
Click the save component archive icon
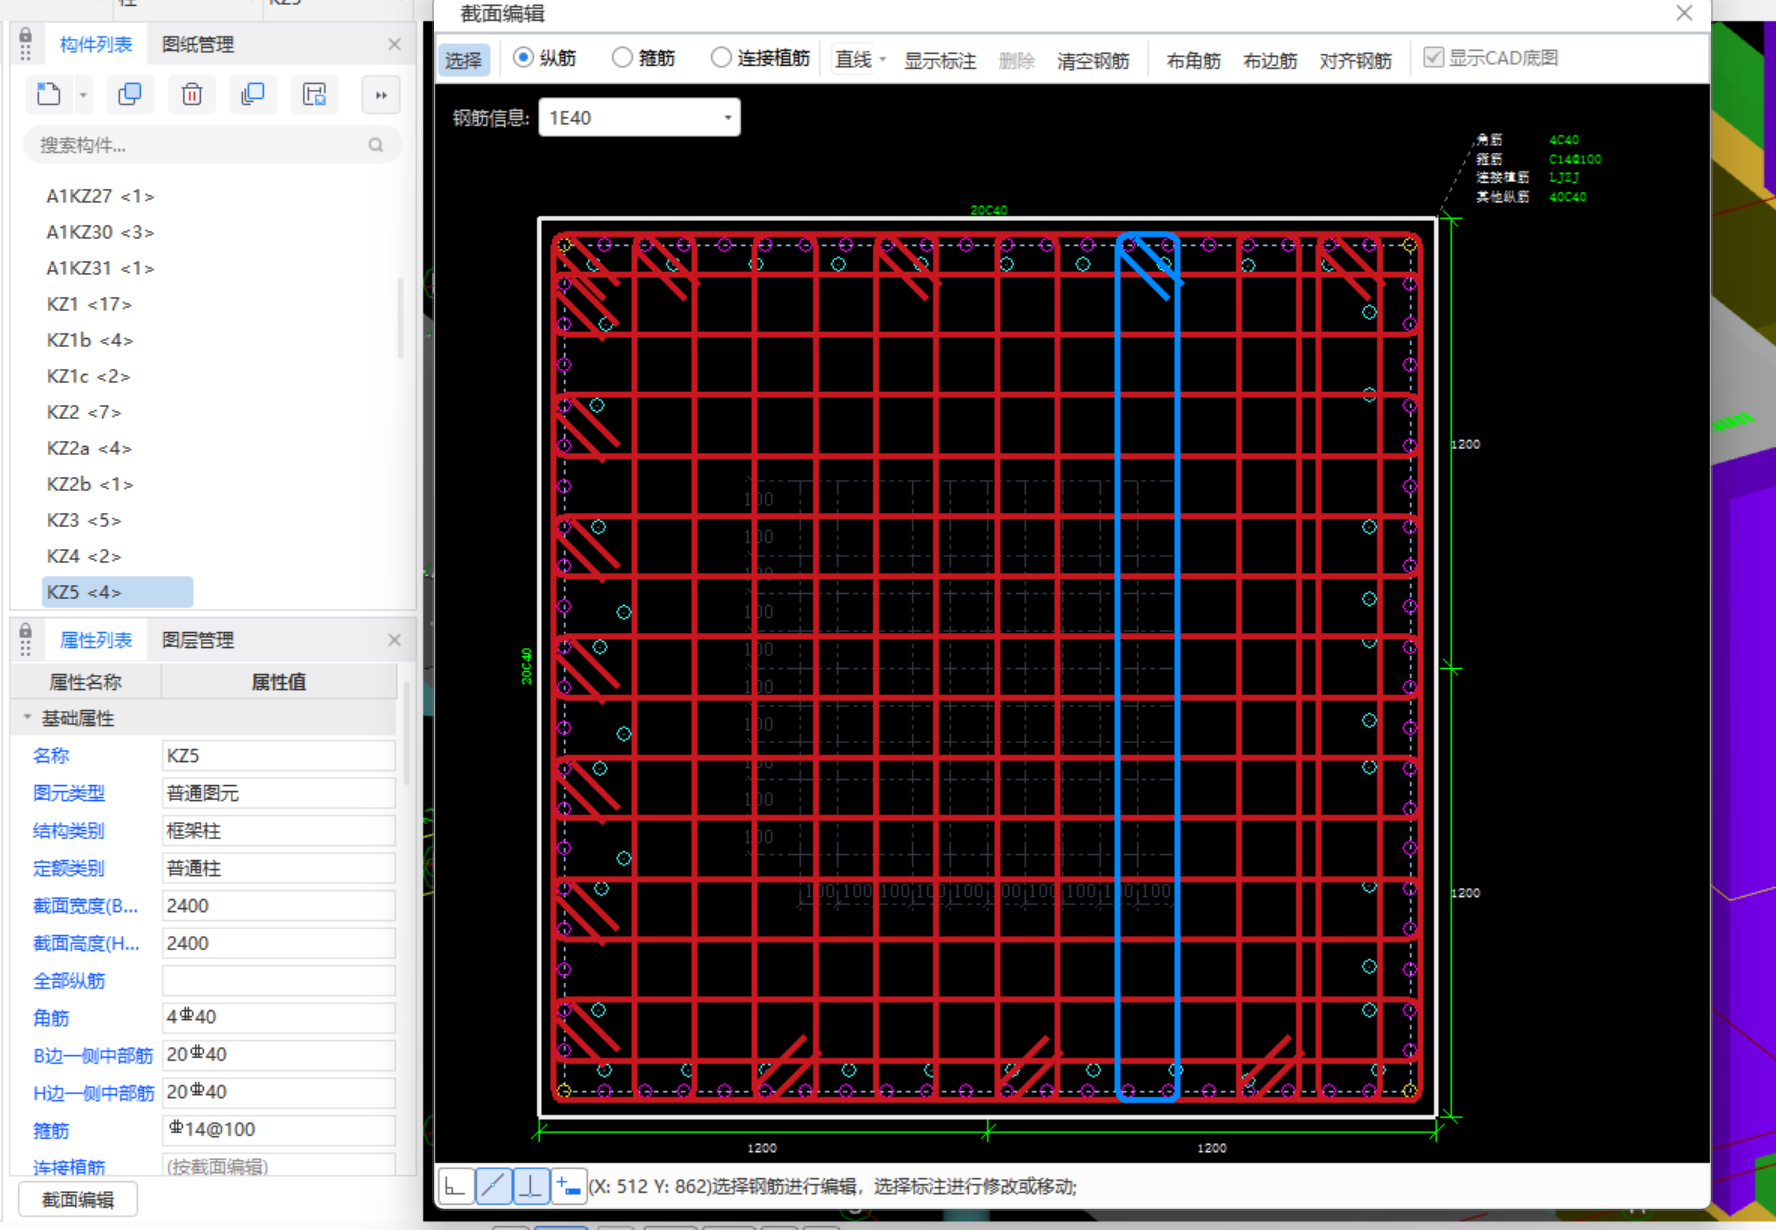coord(314,95)
